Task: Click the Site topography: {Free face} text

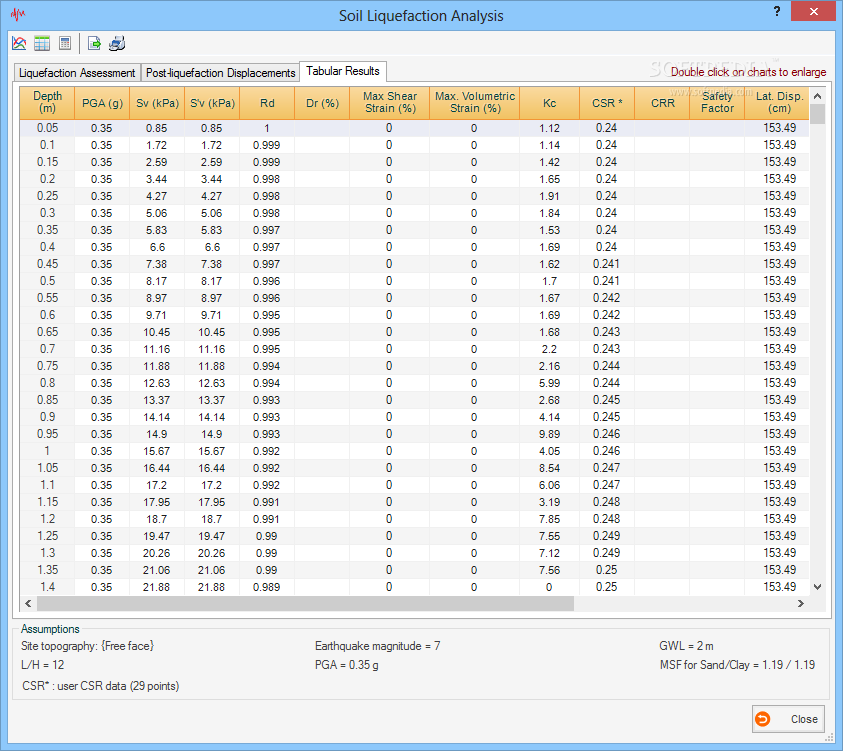Action: [87, 646]
